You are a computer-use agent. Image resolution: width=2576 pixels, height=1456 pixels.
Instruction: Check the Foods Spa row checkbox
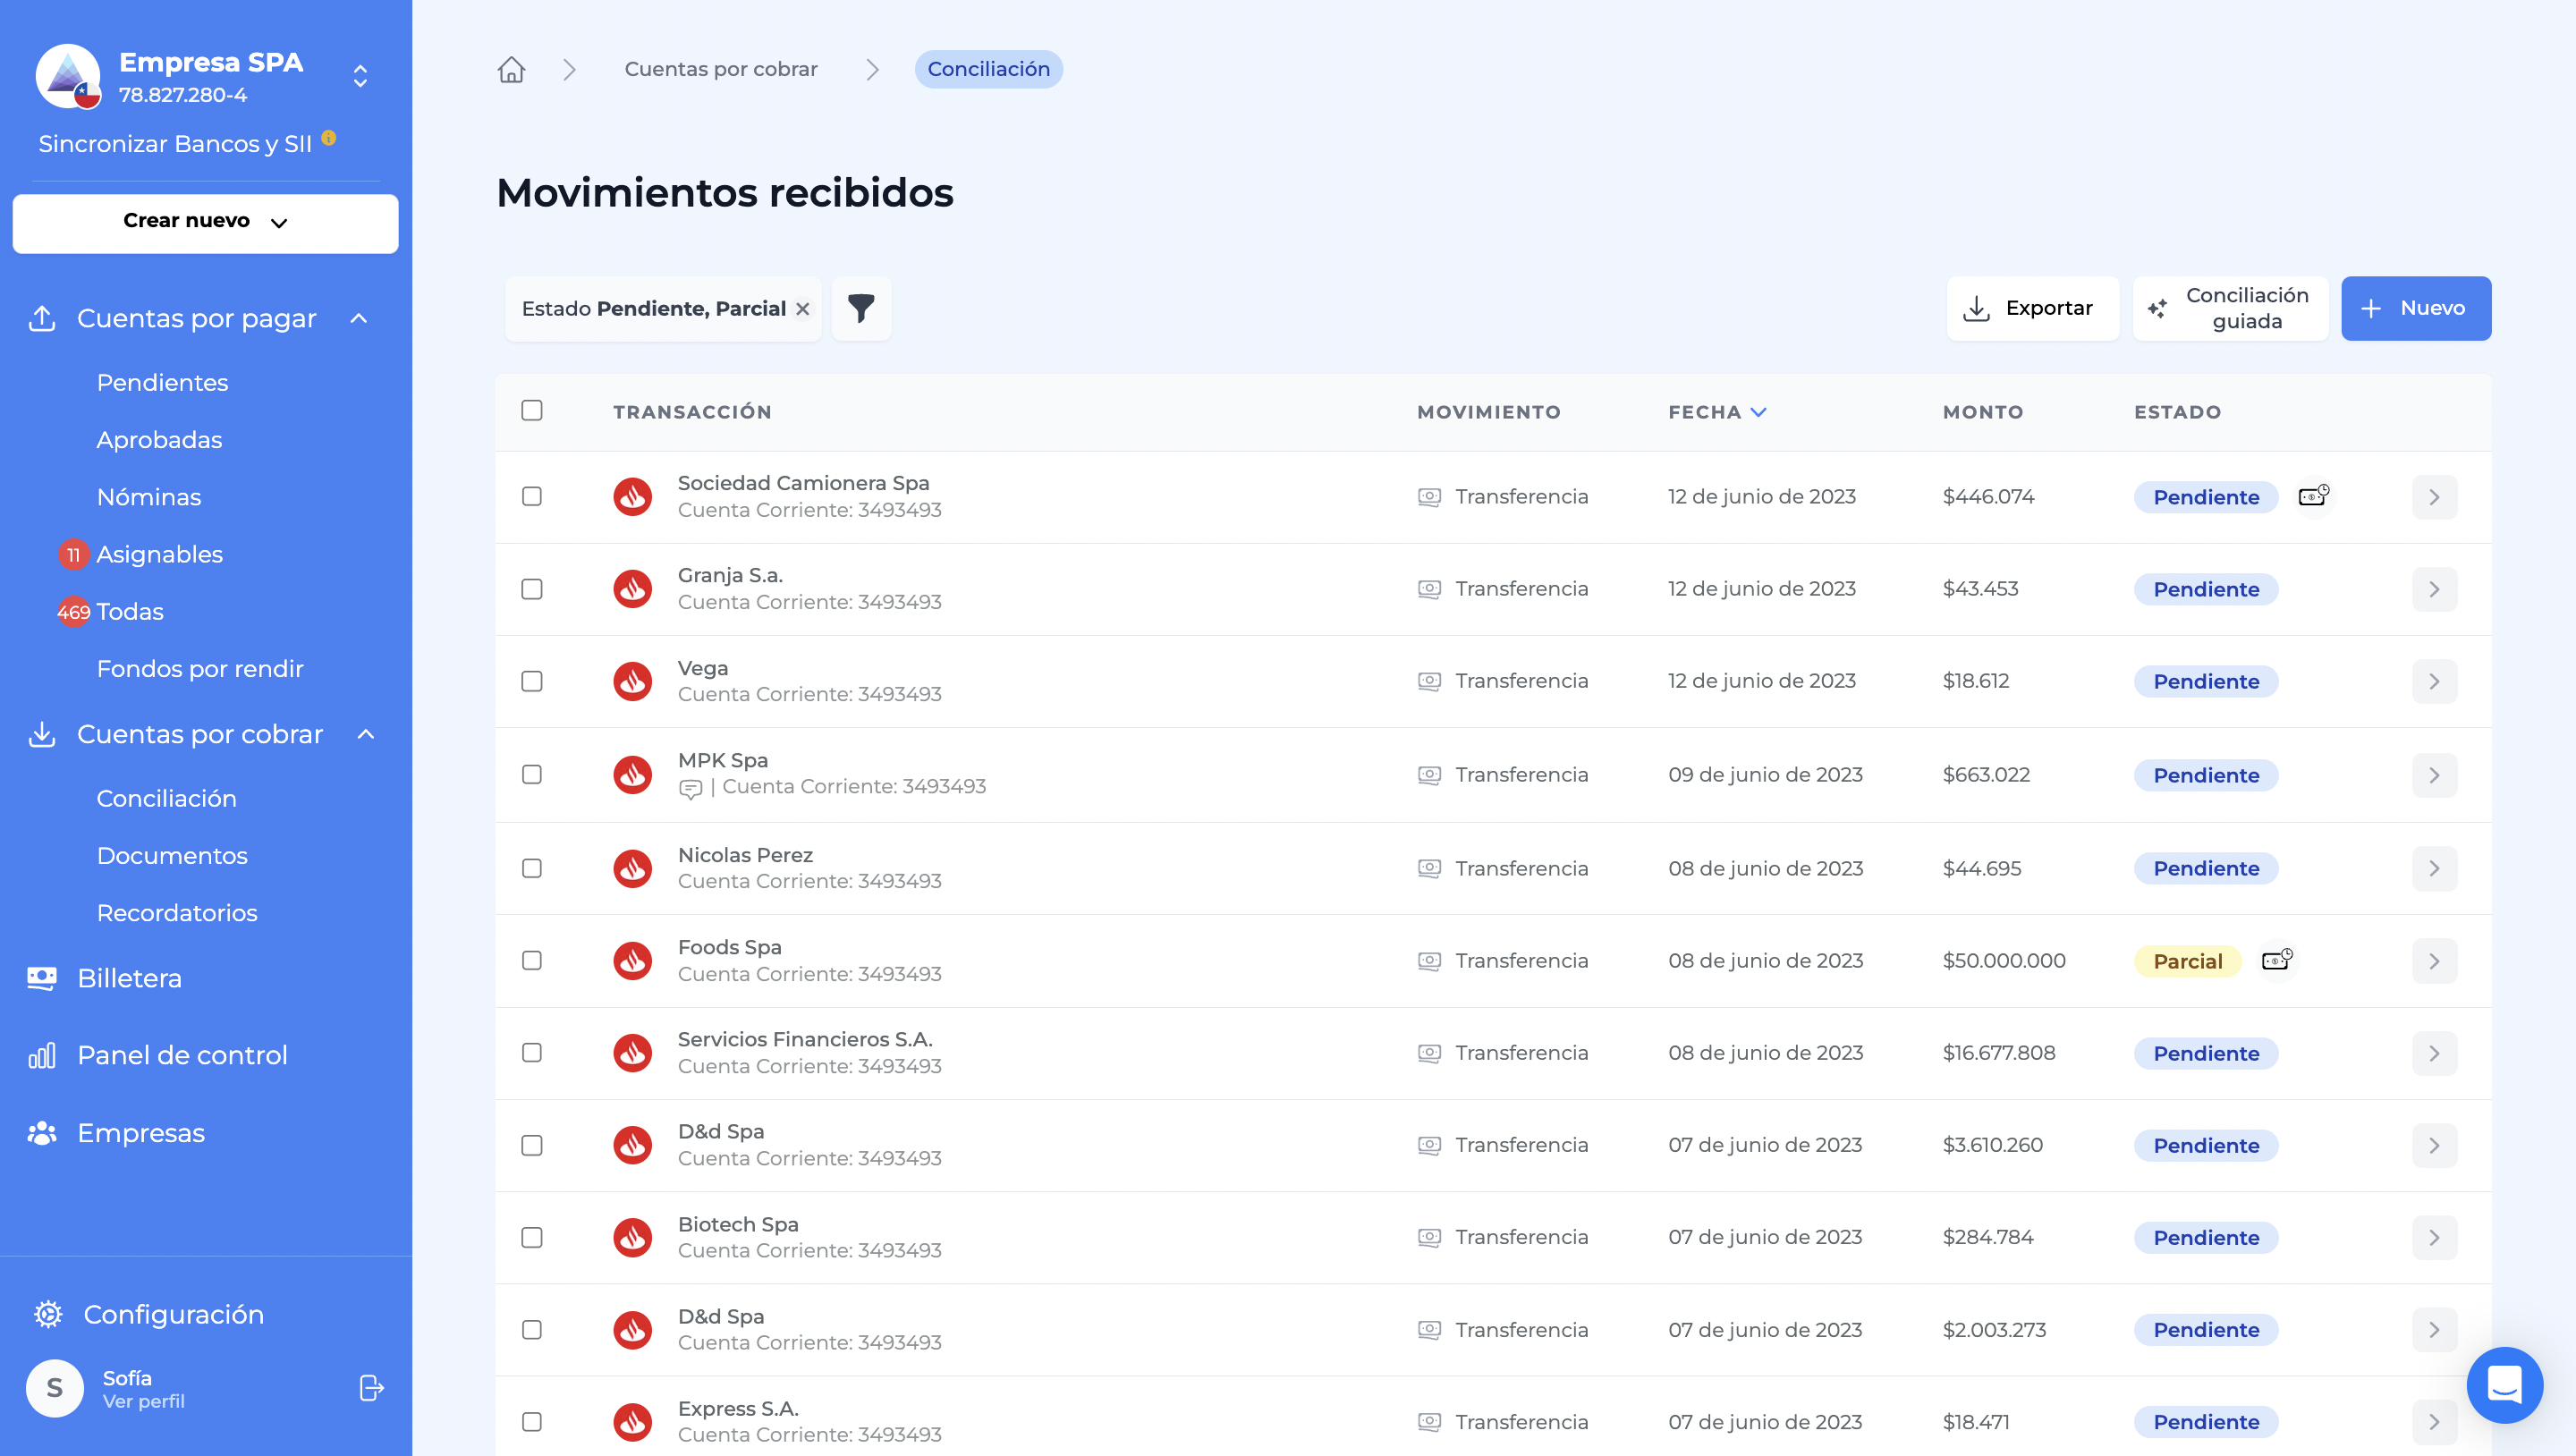coord(532,960)
